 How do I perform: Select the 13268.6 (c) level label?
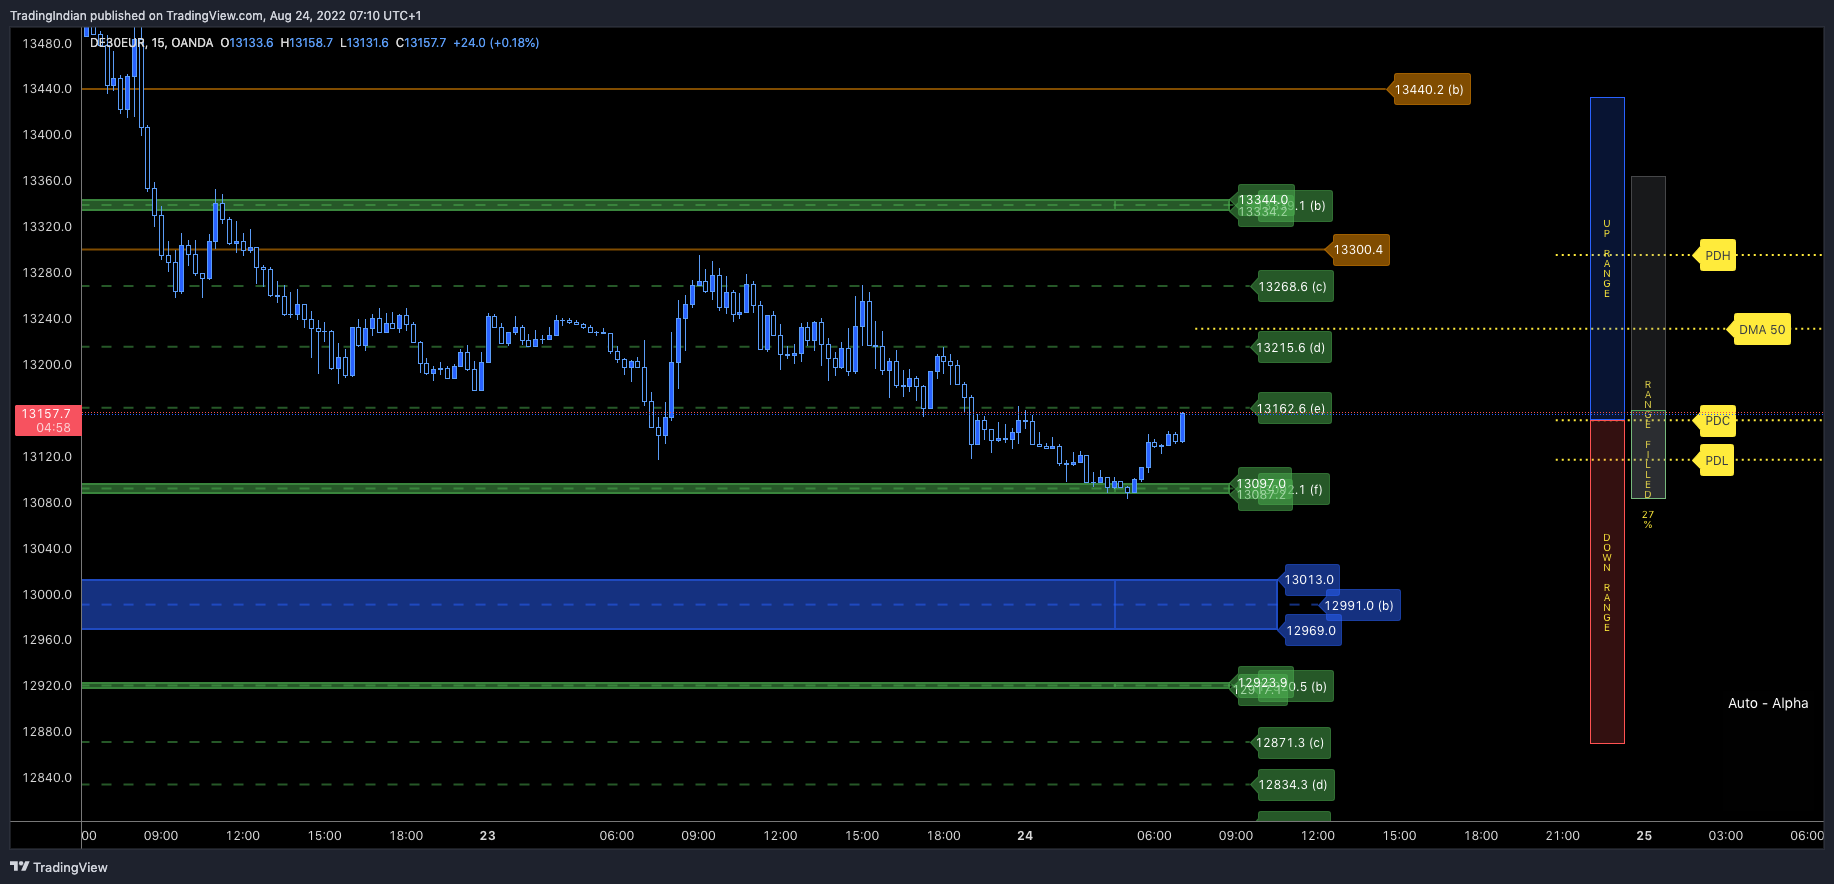pyautogui.click(x=1291, y=287)
